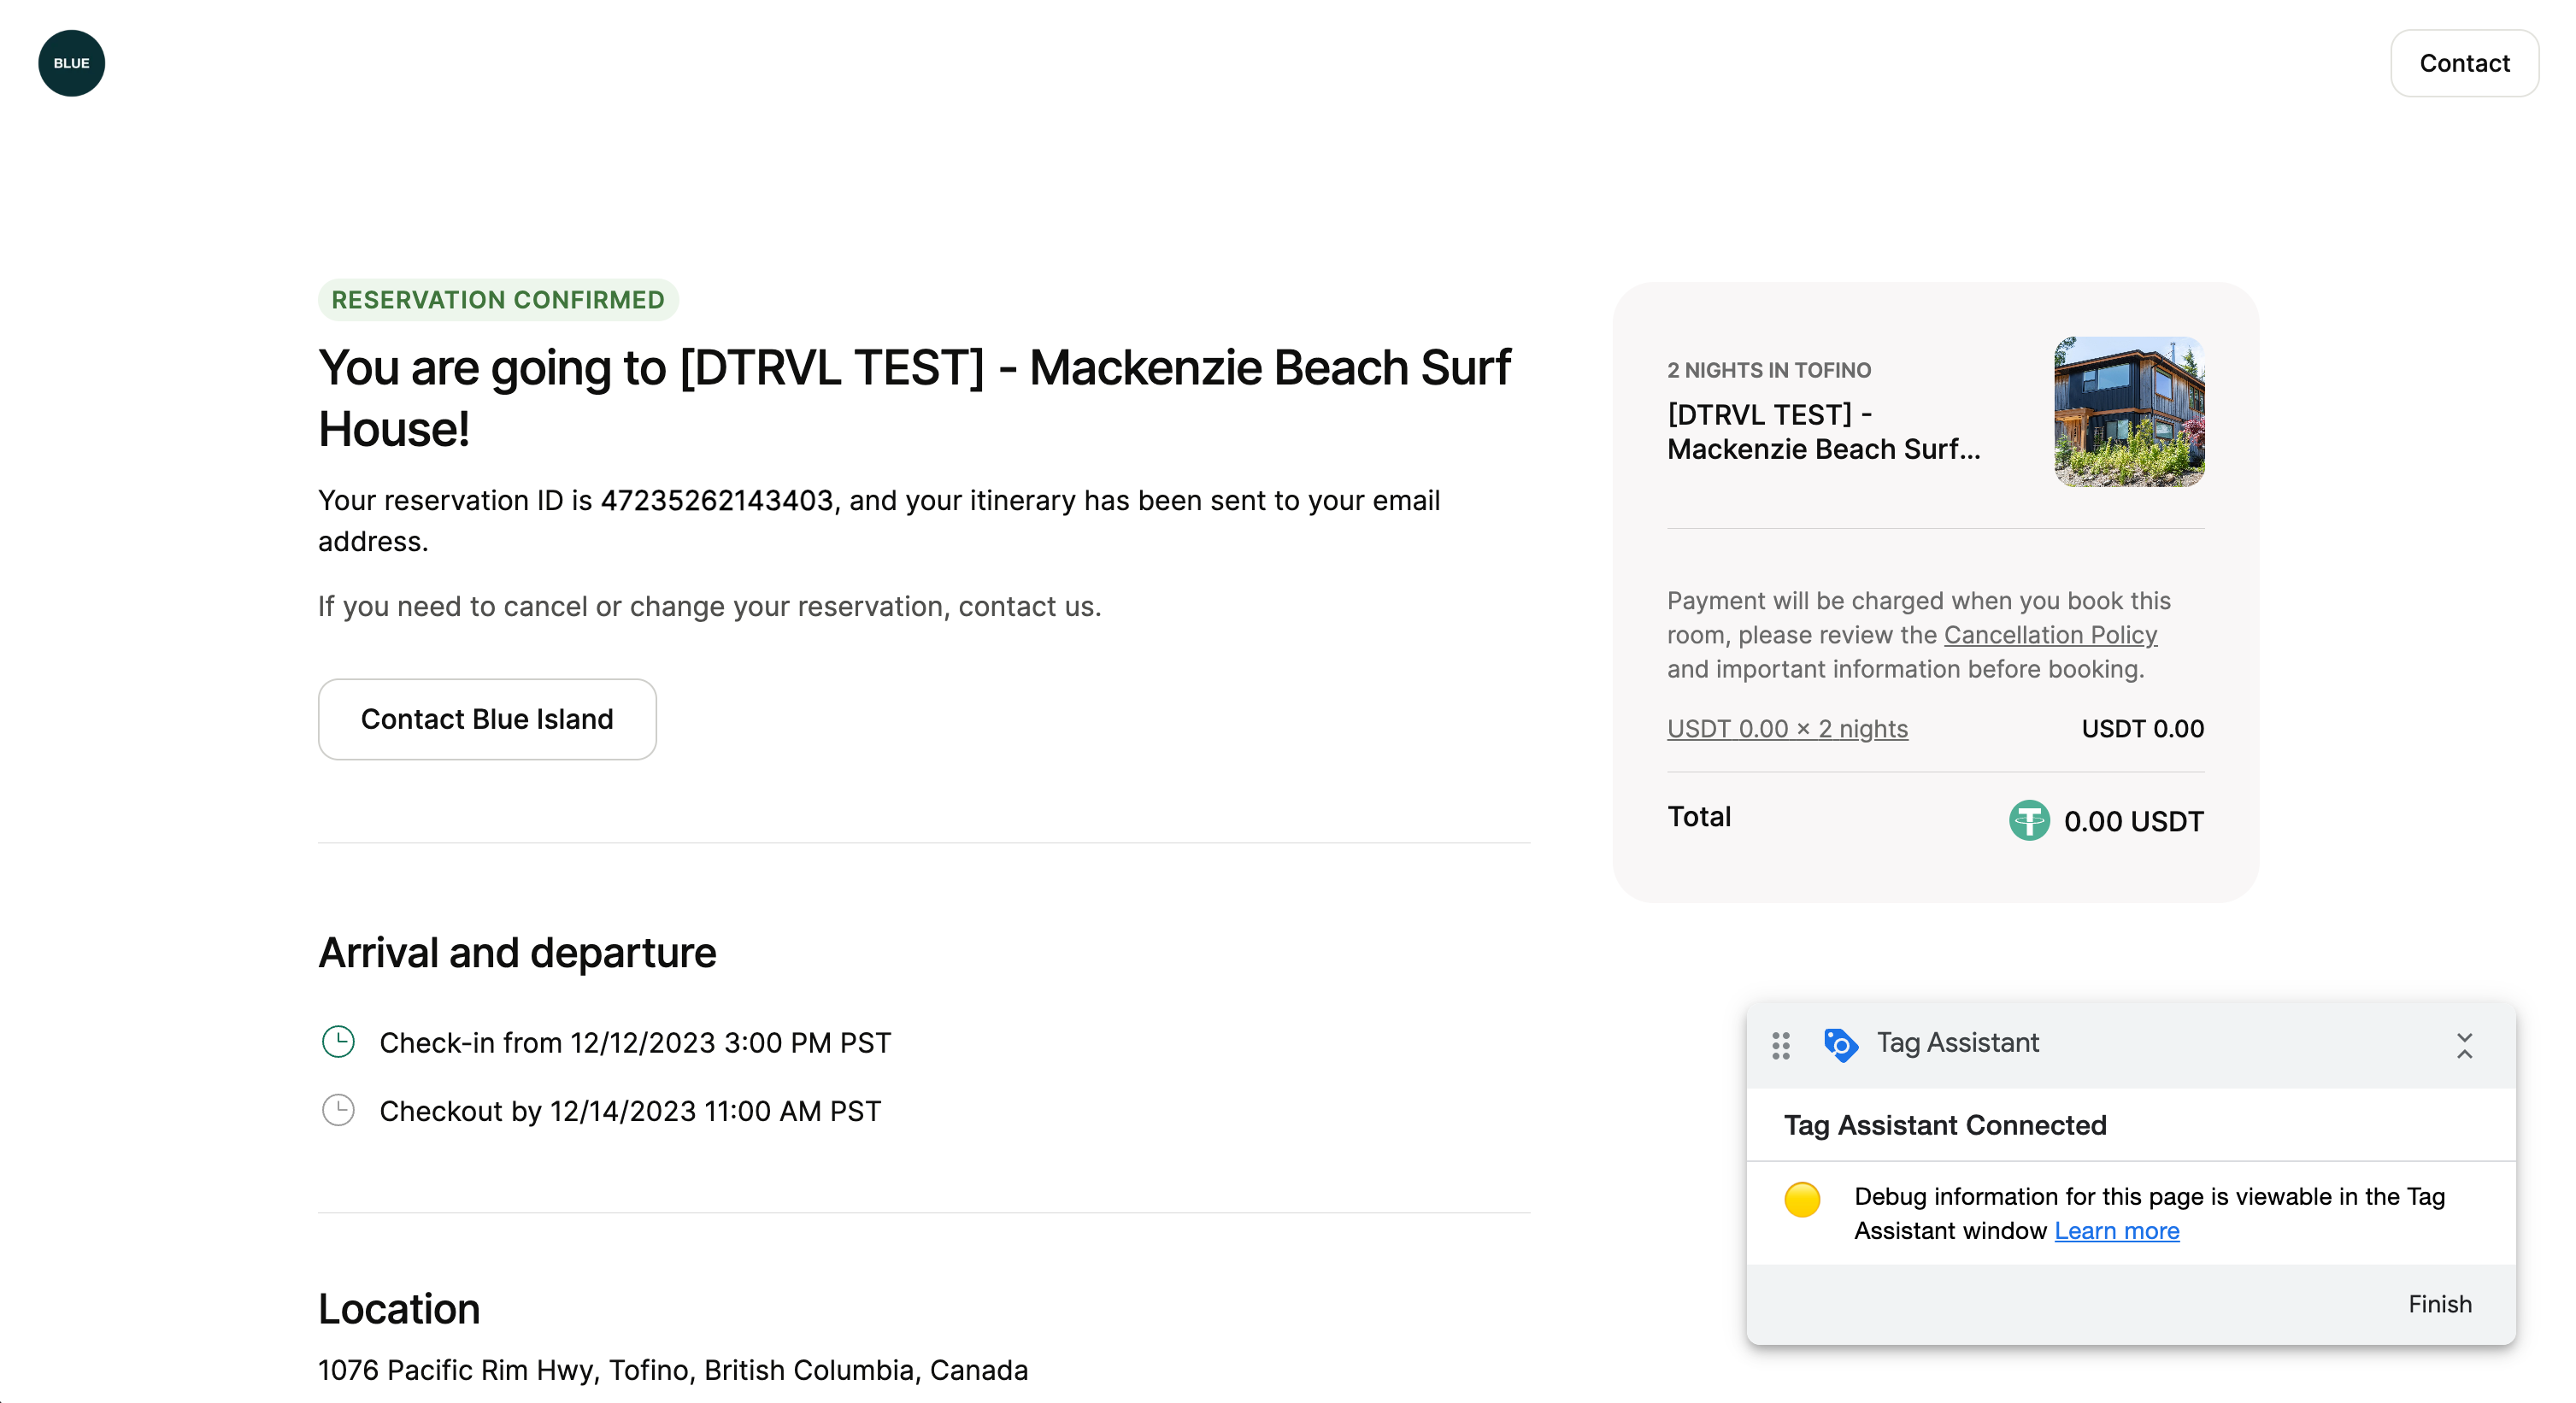Click the Tag Assistant tag logo icon

(x=1841, y=1045)
